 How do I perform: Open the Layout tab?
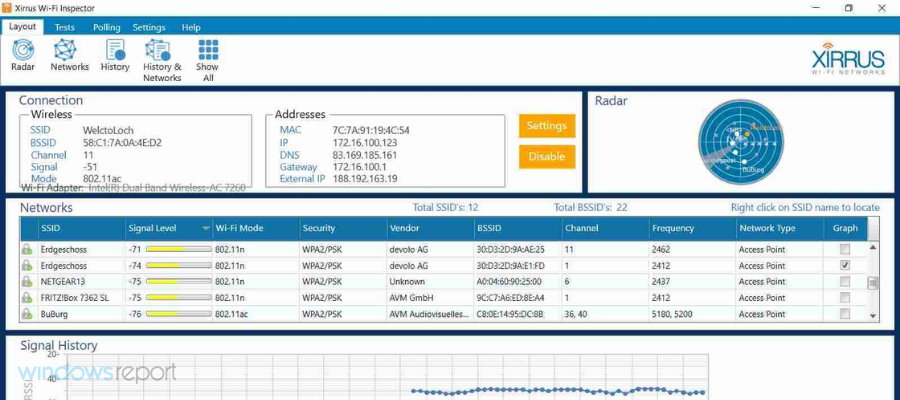pyautogui.click(x=22, y=26)
